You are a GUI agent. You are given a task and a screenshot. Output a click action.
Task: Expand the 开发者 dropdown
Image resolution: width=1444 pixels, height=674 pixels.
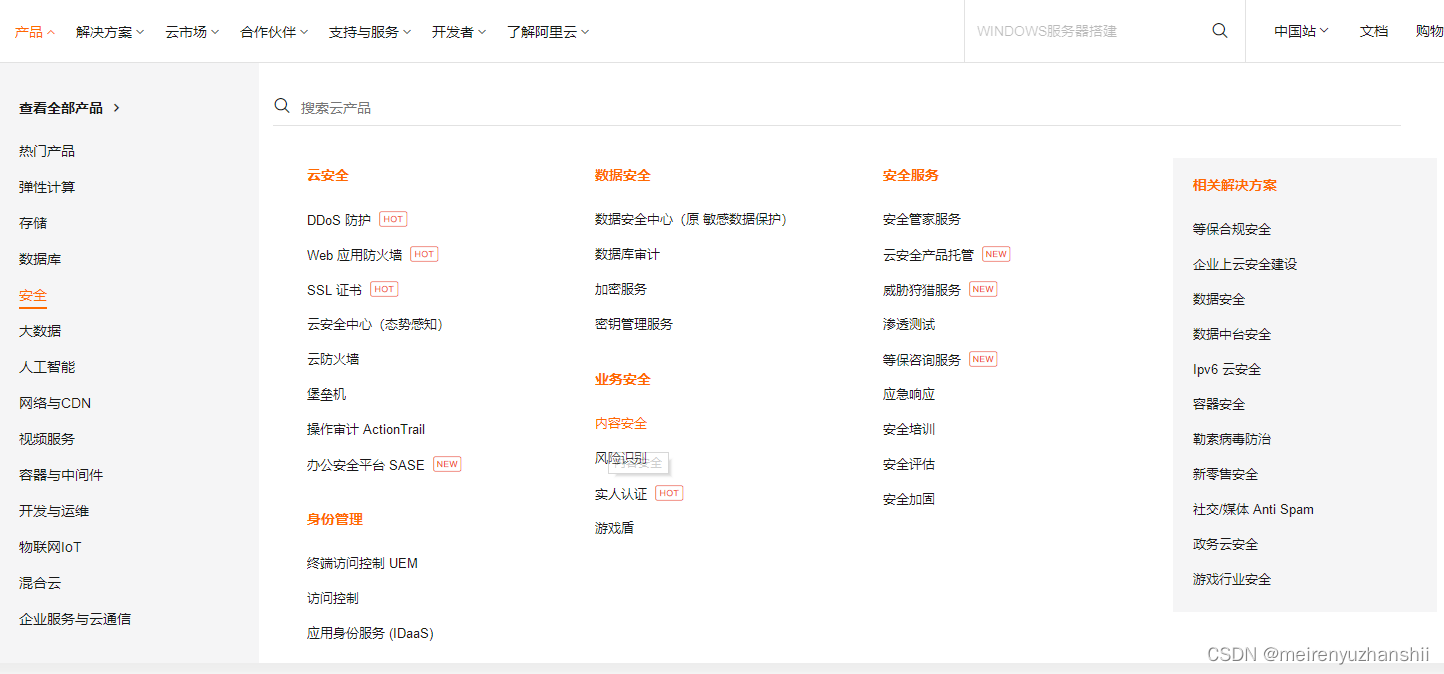pyautogui.click(x=459, y=32)
